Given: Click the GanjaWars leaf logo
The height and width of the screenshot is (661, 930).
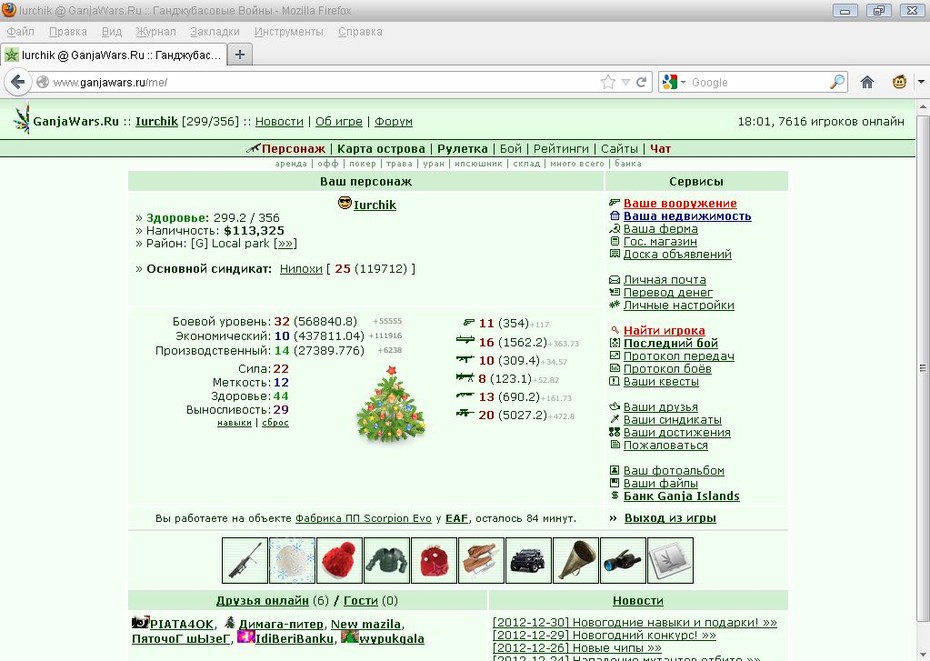Looking at the screenshot, I should point(21,119).
